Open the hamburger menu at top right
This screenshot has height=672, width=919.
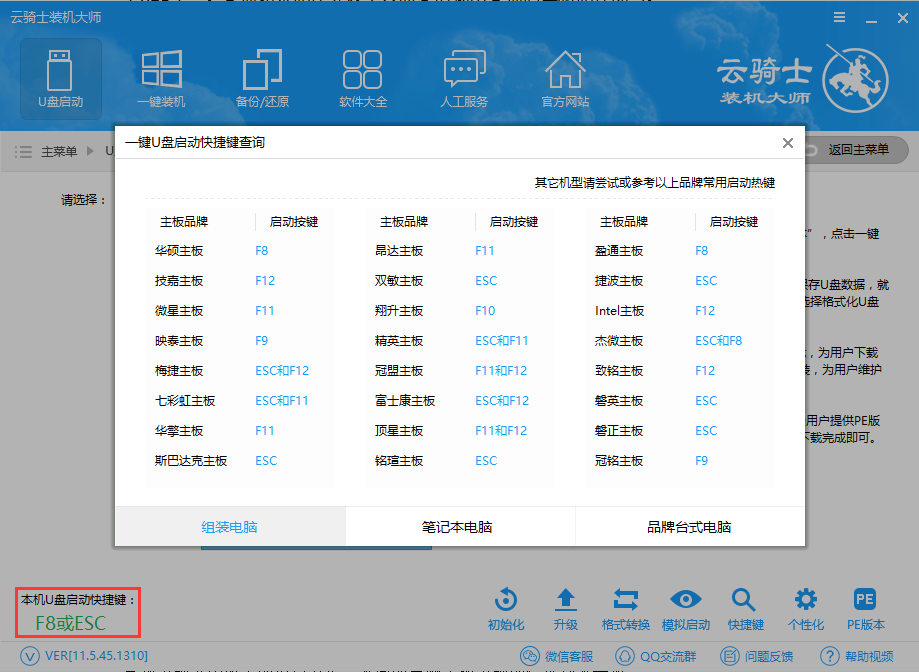coord(838,17)
